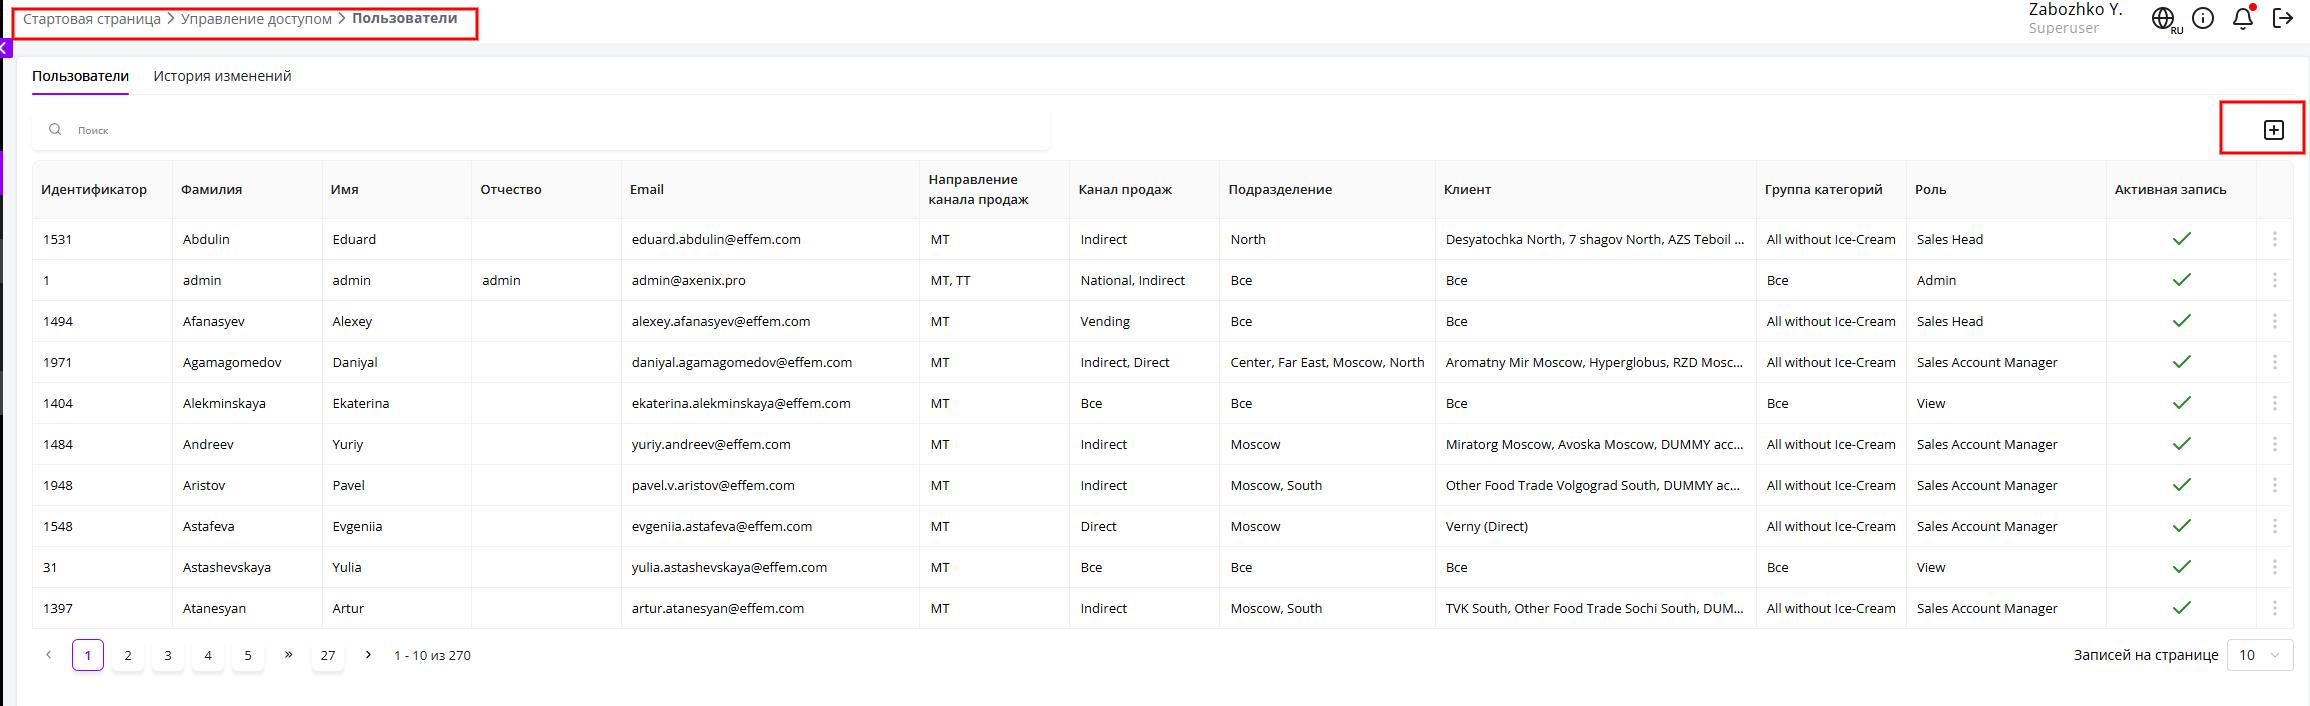2310x706 pixels.
Task: Toggle the active checkmark for Afanasyev
Action: [x=2181, y=321]
